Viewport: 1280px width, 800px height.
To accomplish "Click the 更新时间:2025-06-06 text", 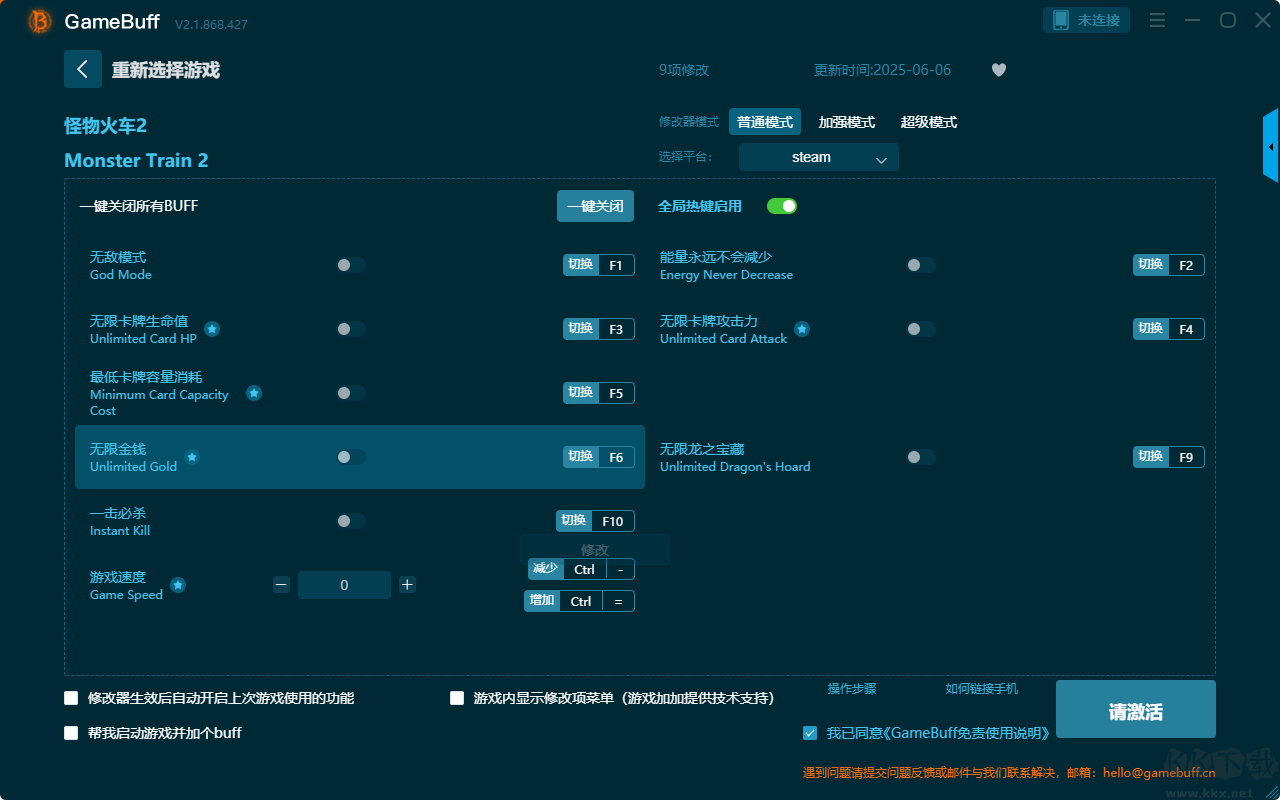I will pos(883,70).
